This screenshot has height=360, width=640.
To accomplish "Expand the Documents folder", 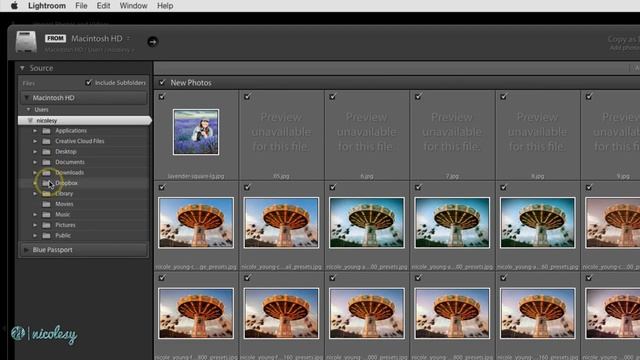I will click(35, 162).
